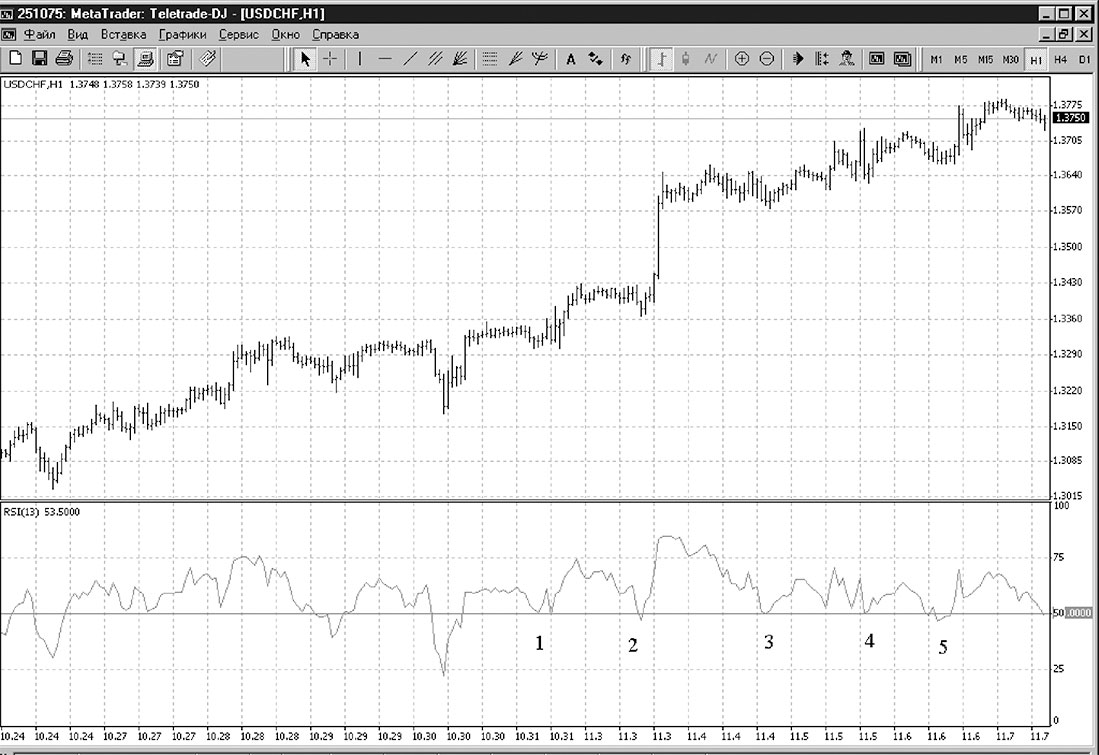This screenshot has height=755, width=1099.
Task: Switch timeframe to M15
Action: click(x=985, y=60)
